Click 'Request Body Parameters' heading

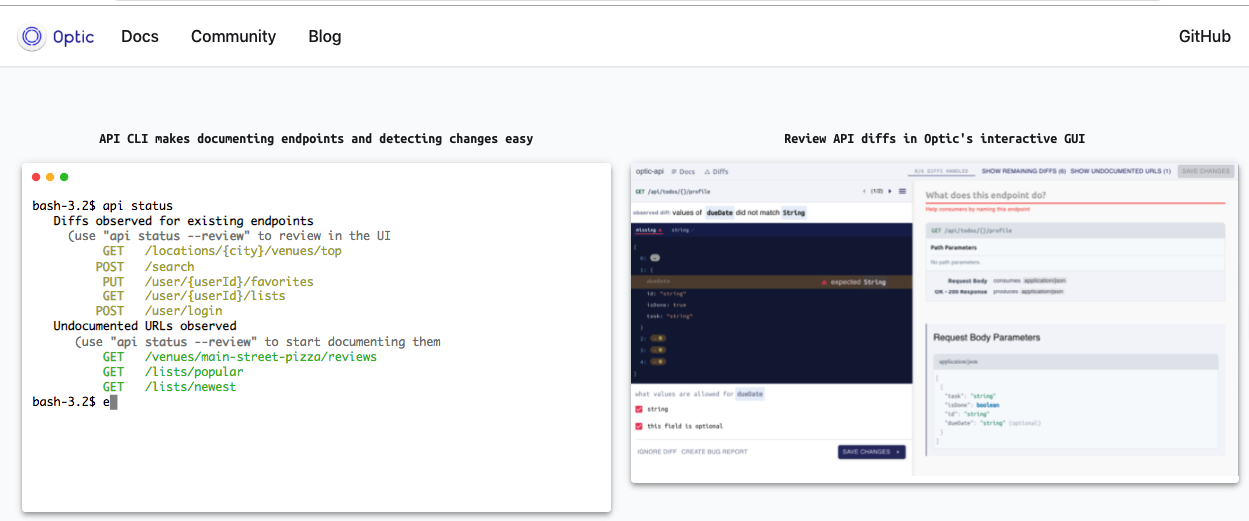tap(987, 337)
